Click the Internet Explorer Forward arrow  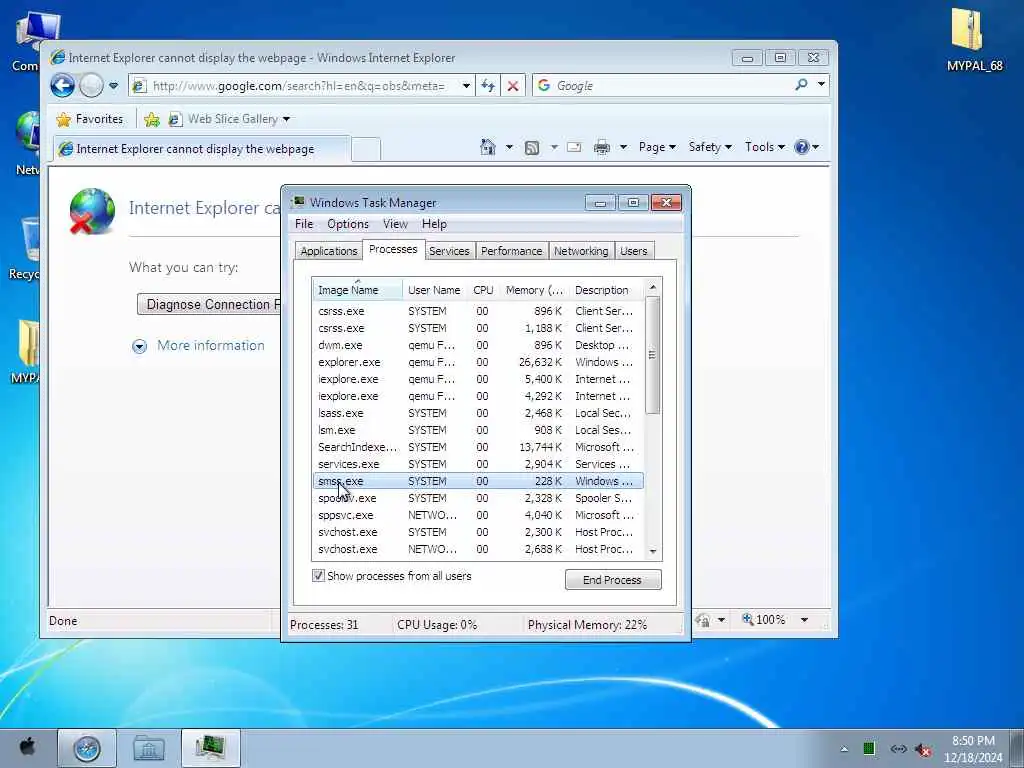(x=91, y=86)
